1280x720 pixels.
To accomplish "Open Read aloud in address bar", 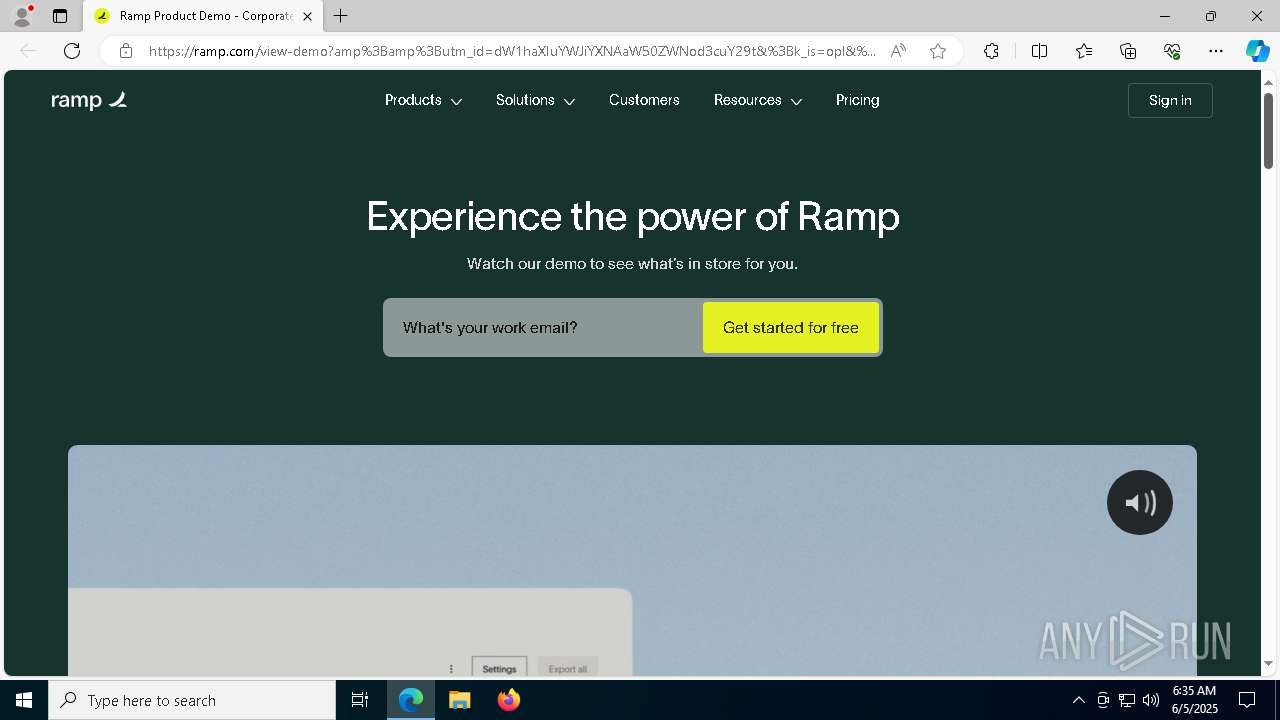I will tap(898, 51).
